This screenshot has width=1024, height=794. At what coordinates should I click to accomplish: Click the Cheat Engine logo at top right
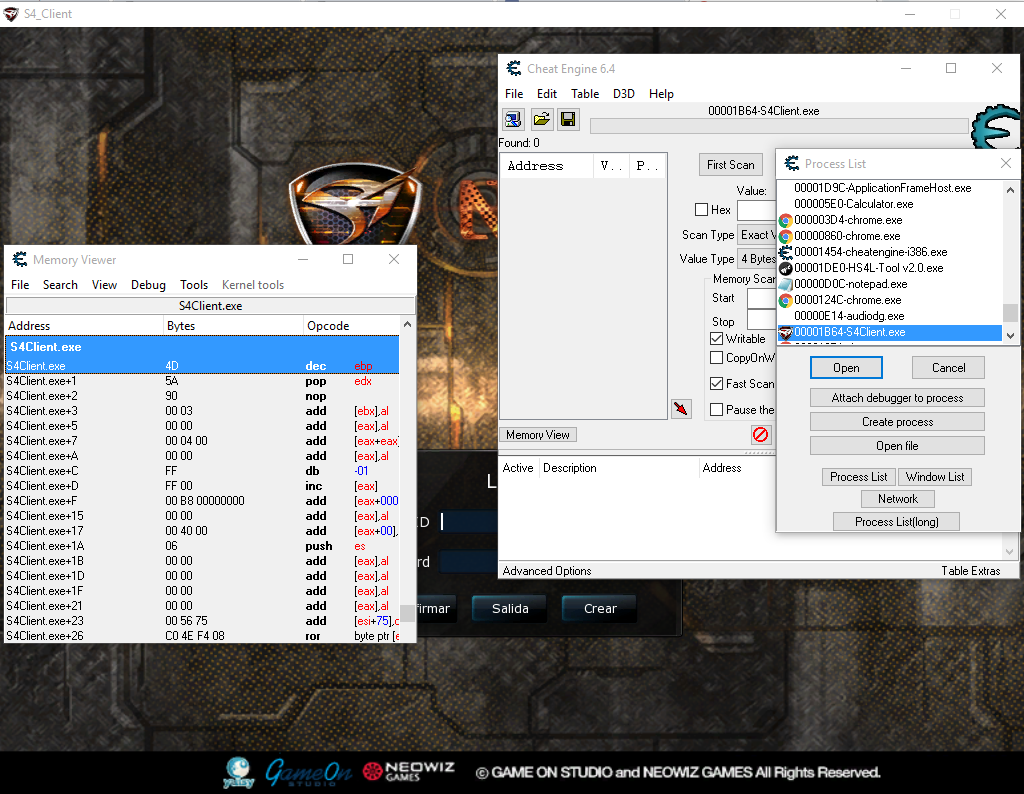click(x=995, y=127)
